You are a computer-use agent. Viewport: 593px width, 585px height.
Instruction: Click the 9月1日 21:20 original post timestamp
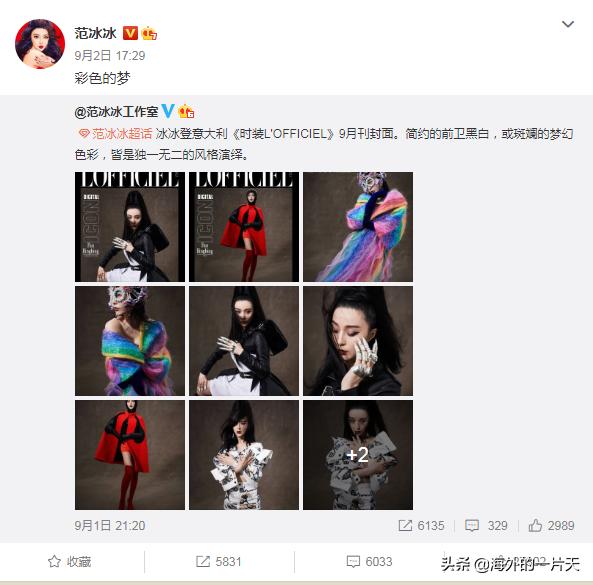click(x=110, y=525)
